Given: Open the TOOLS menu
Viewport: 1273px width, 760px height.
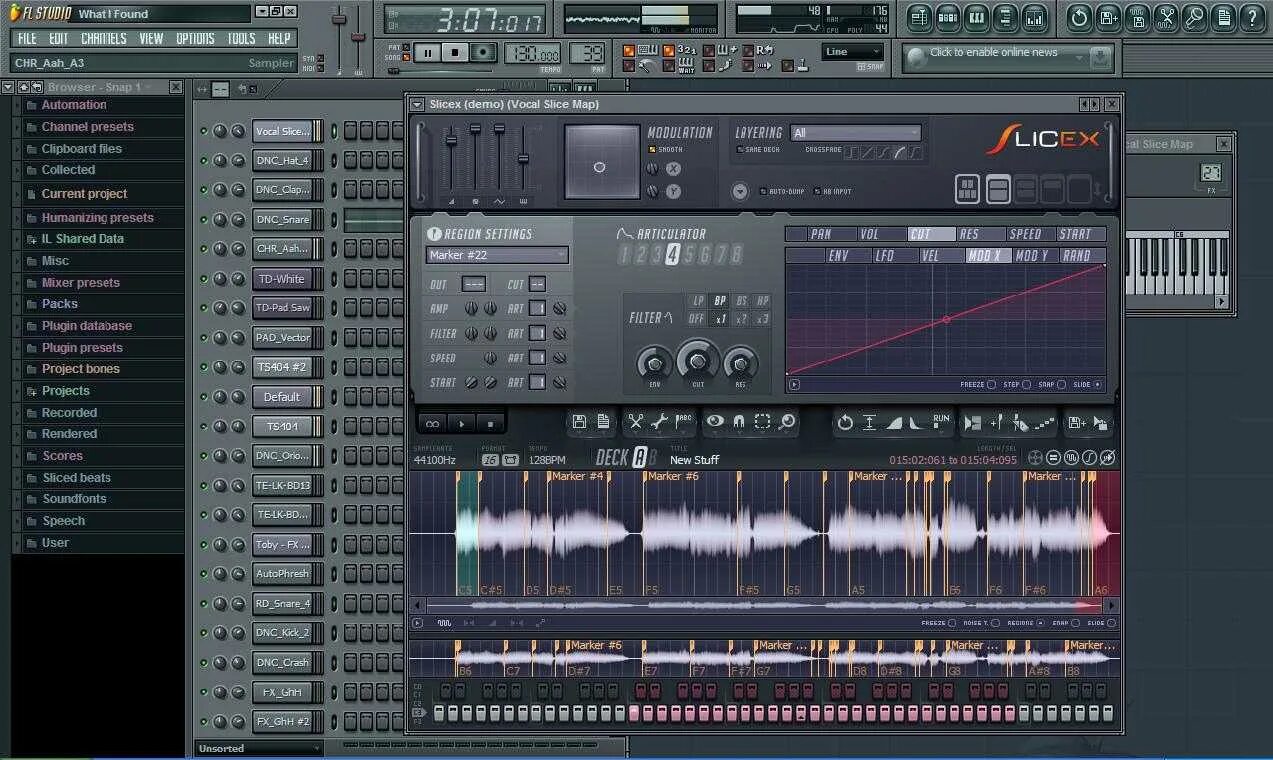Looking at the screenshot, I should (x=241, y=38).
